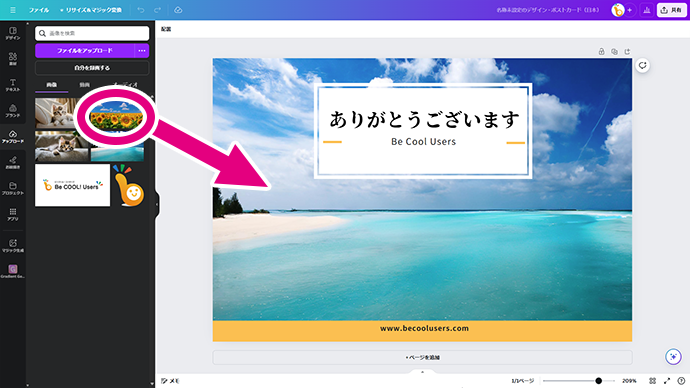Image resolution: width=690 pixels, height=388 pixels.
Task: Open the 素材 elements sidebar panel
Action: click(13, 59)
